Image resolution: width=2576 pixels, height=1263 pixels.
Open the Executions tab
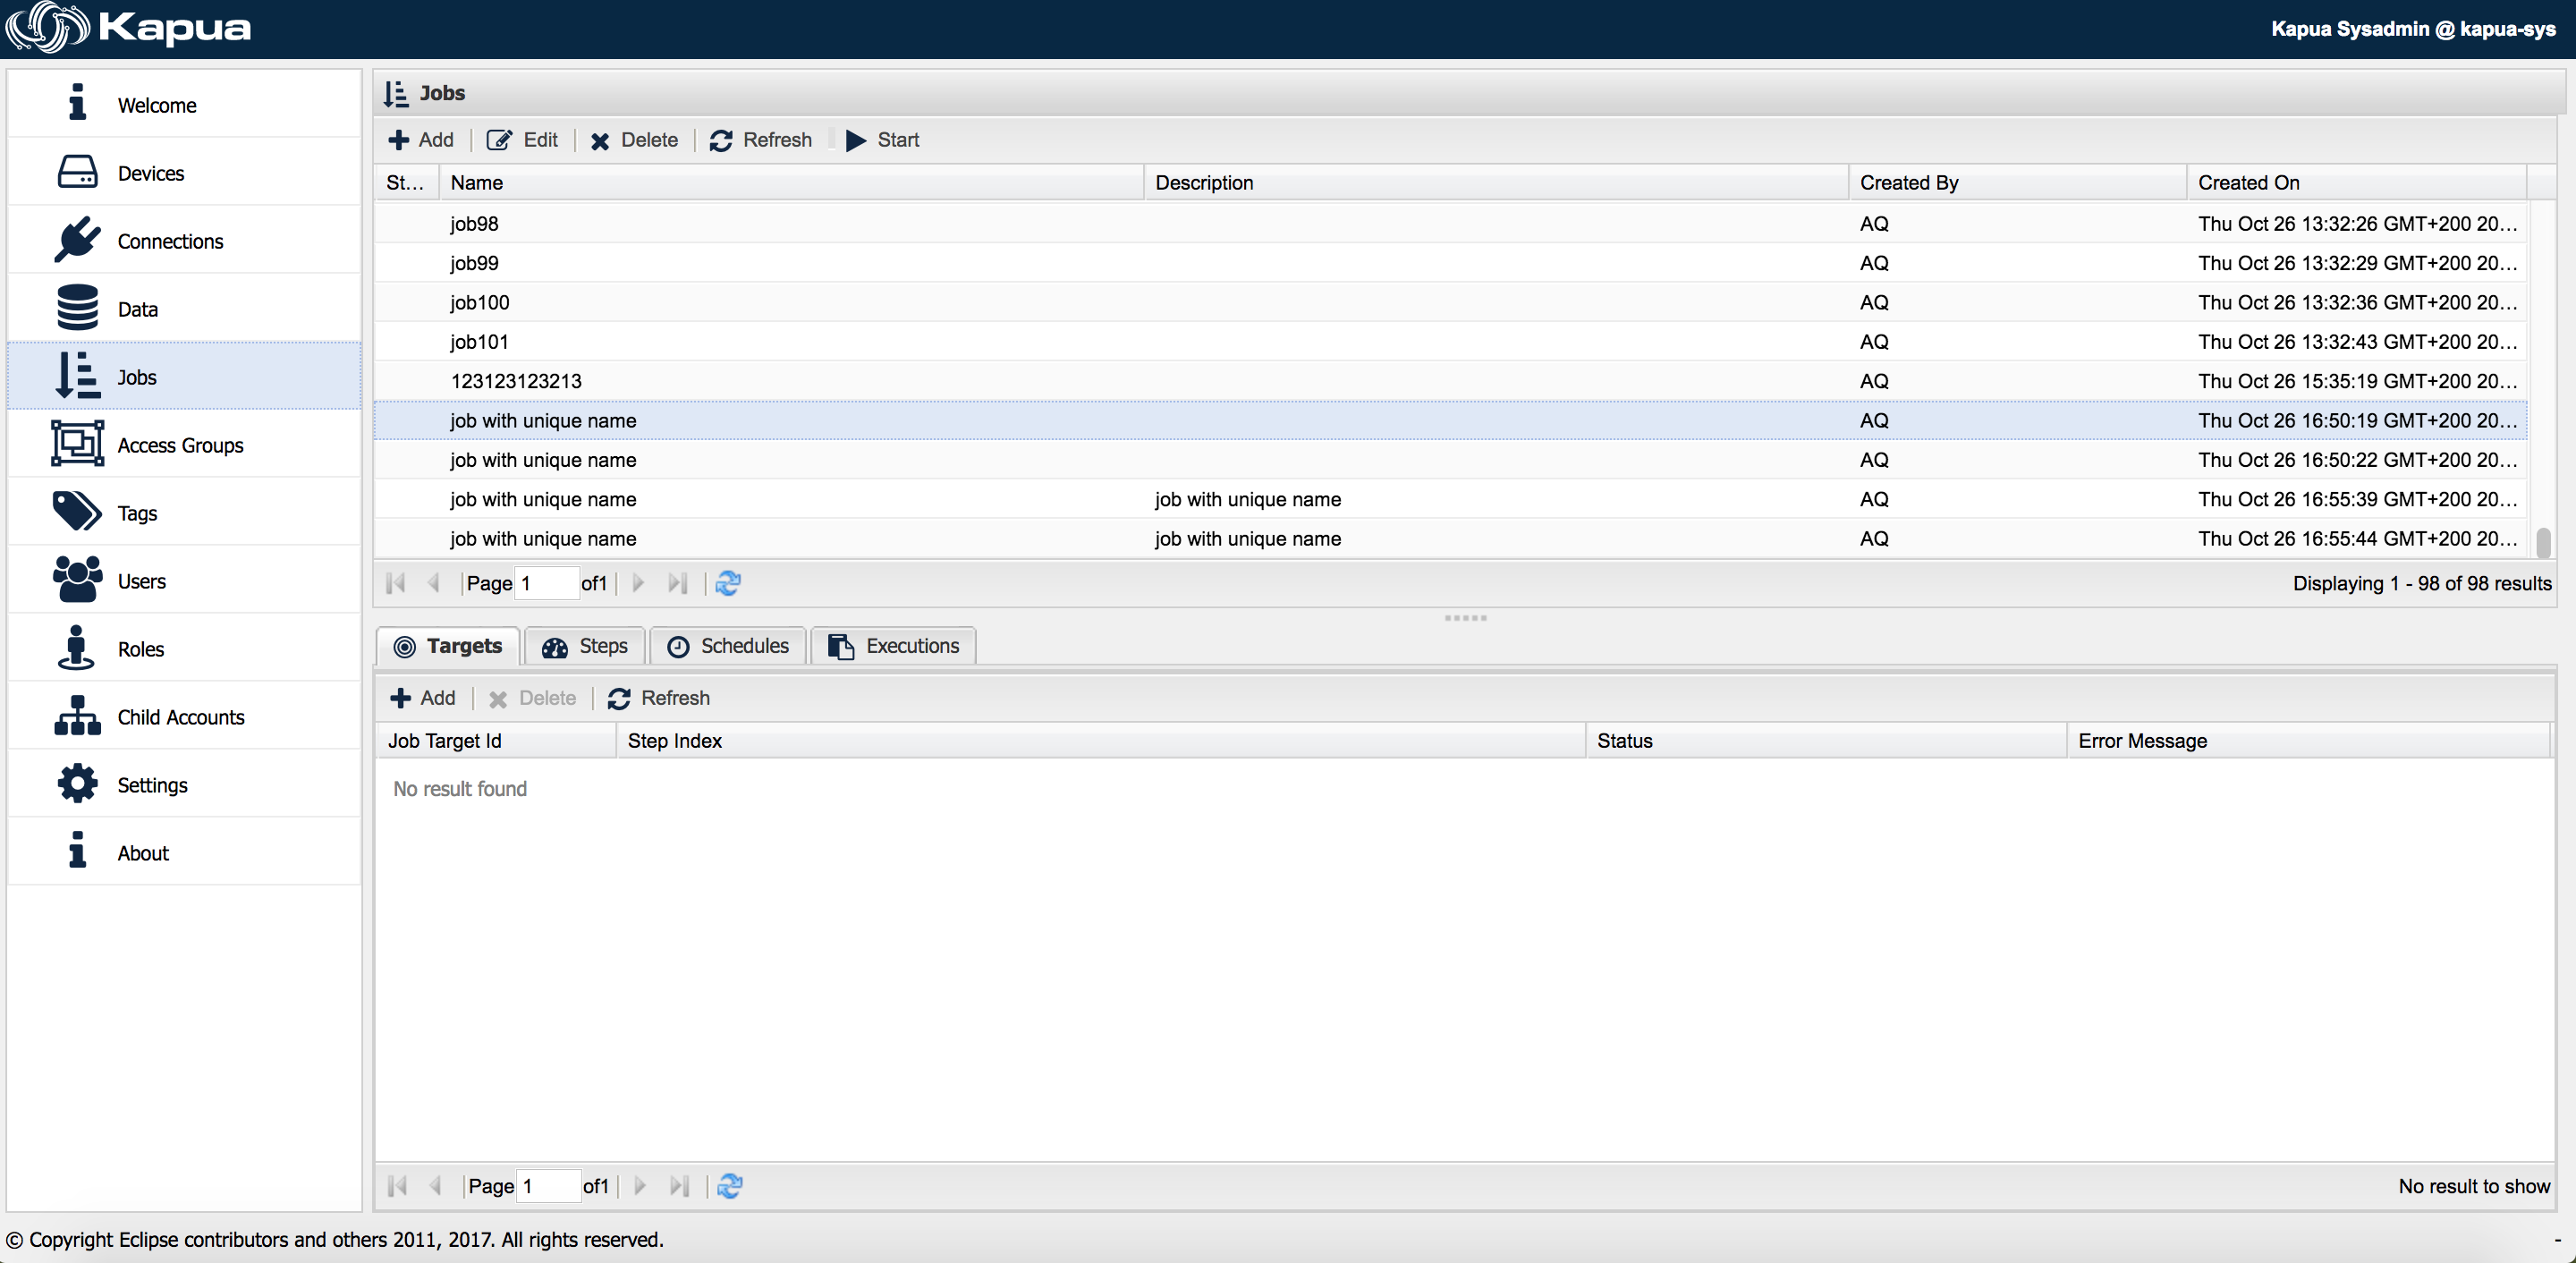pos(894,646)
